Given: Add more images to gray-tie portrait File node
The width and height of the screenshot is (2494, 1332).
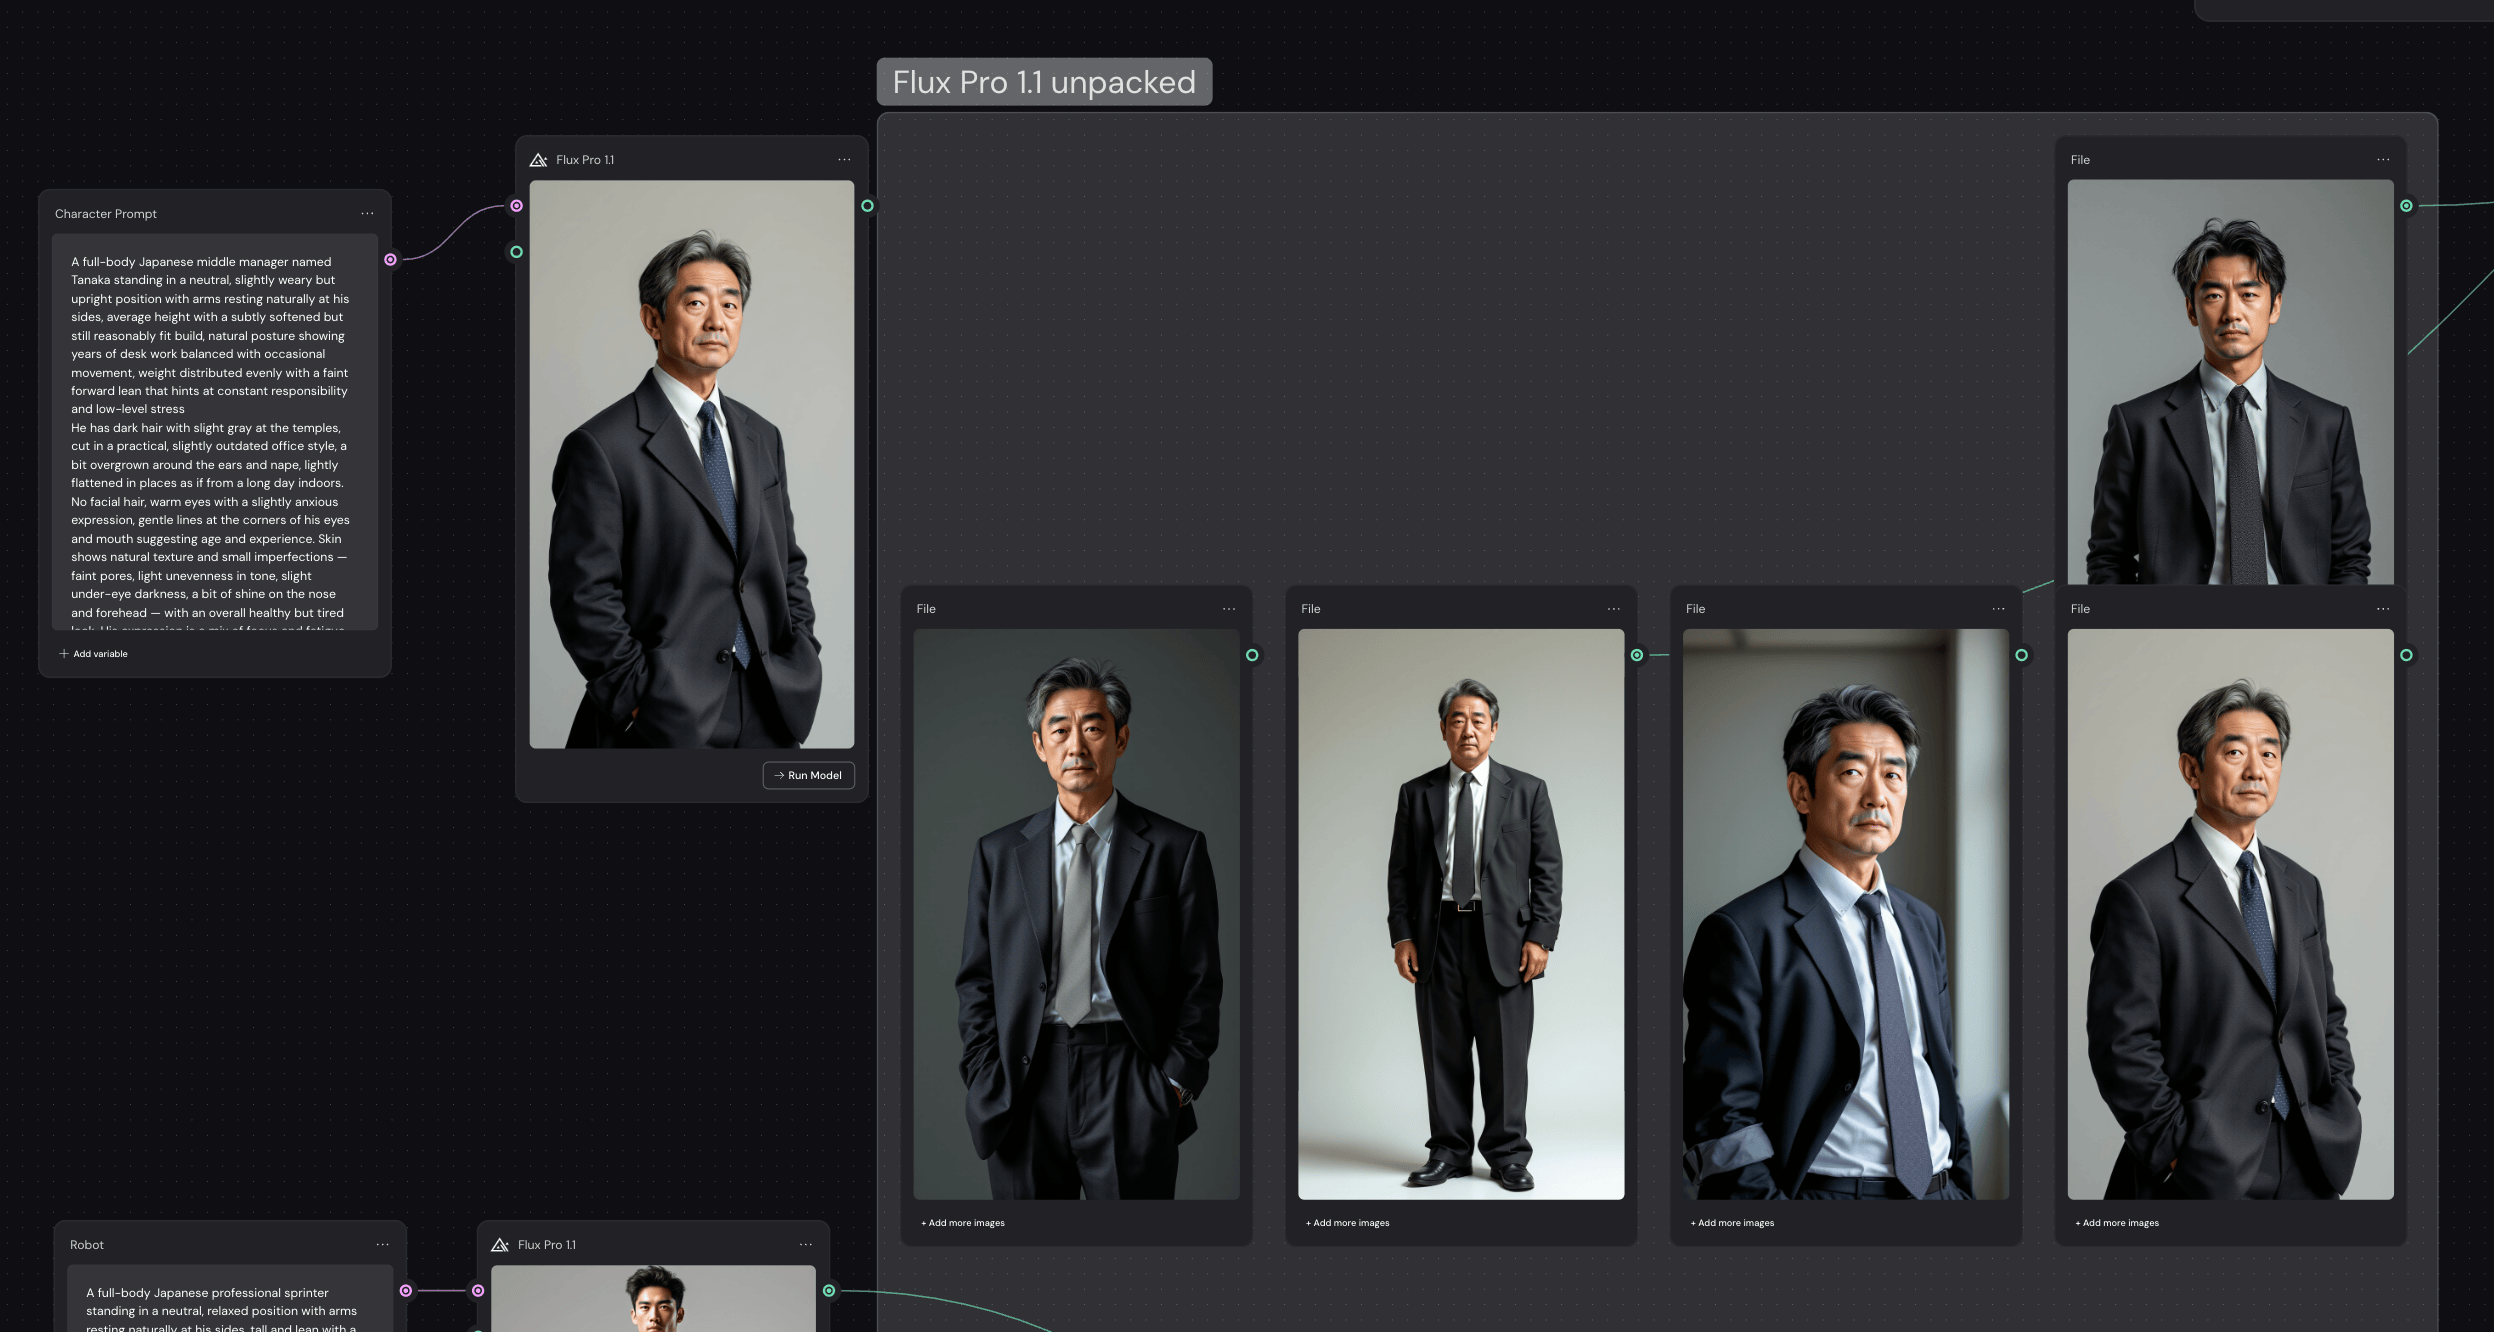Looking at the screenshot, I should click(963, 1223).
